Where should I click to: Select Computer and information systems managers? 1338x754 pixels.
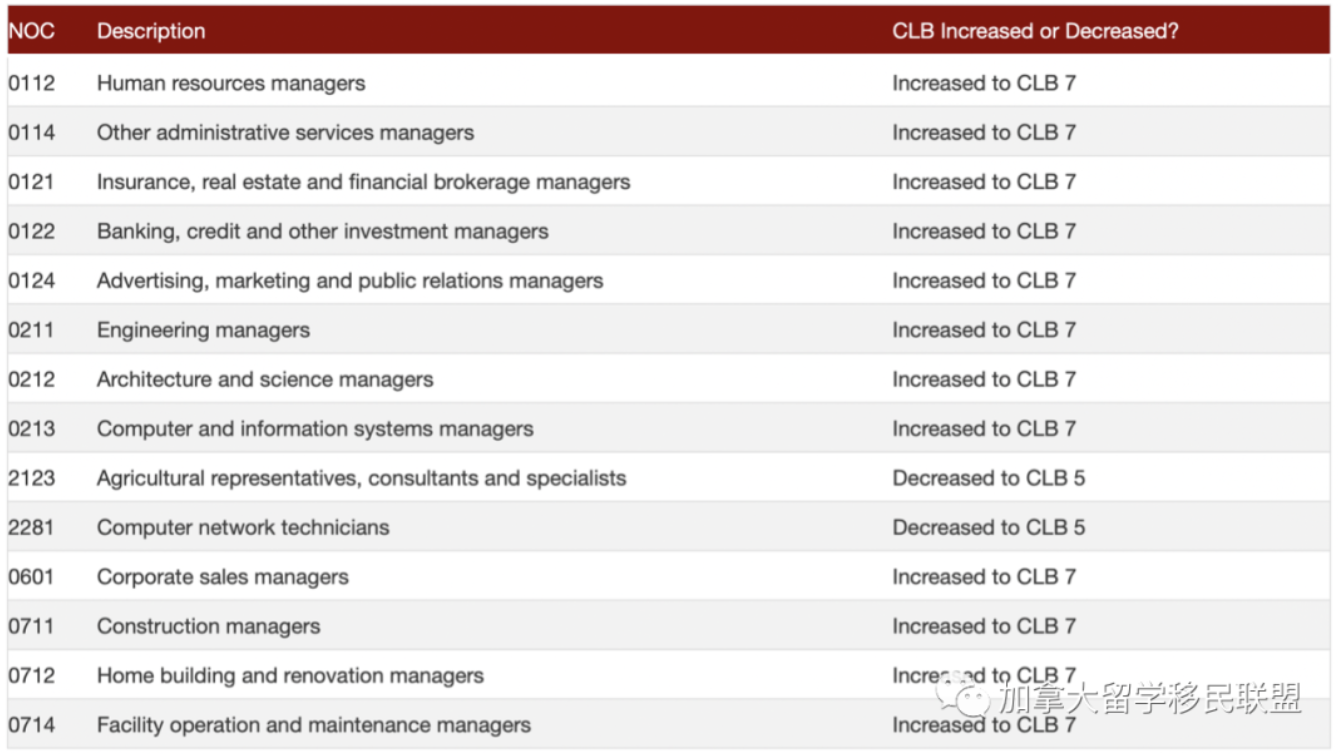[x=315, y=429]
